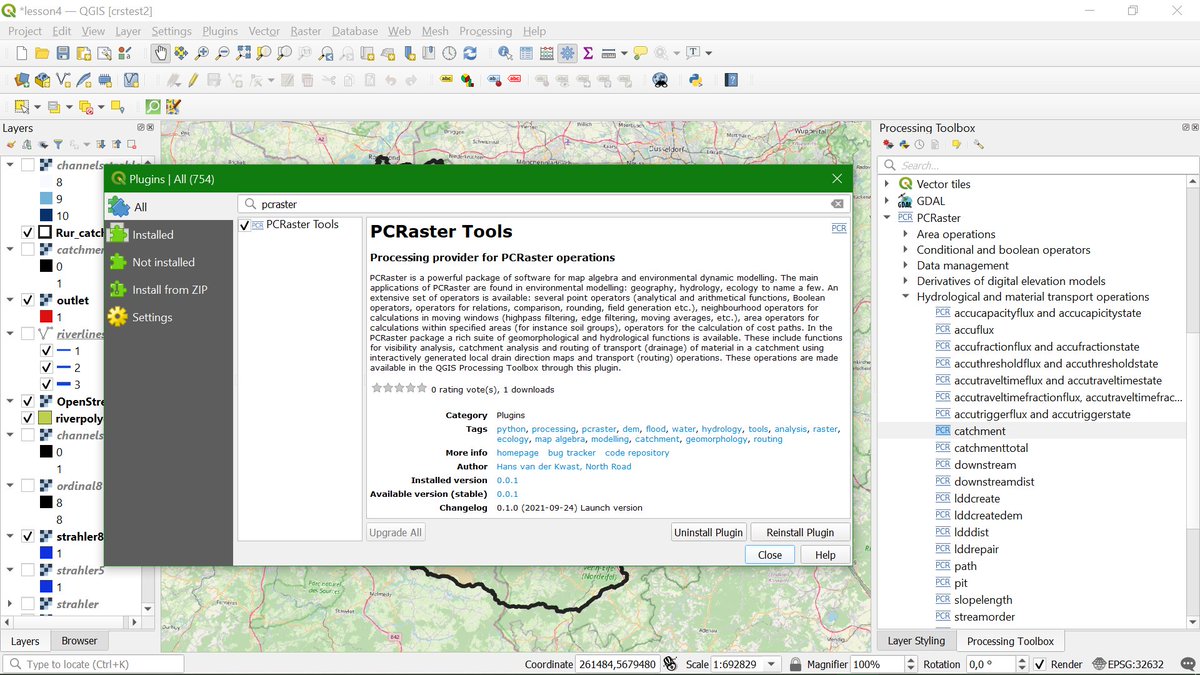Open project with the folder icon
This screenshot has height=675, width=1200.
(x=42, y=53)
